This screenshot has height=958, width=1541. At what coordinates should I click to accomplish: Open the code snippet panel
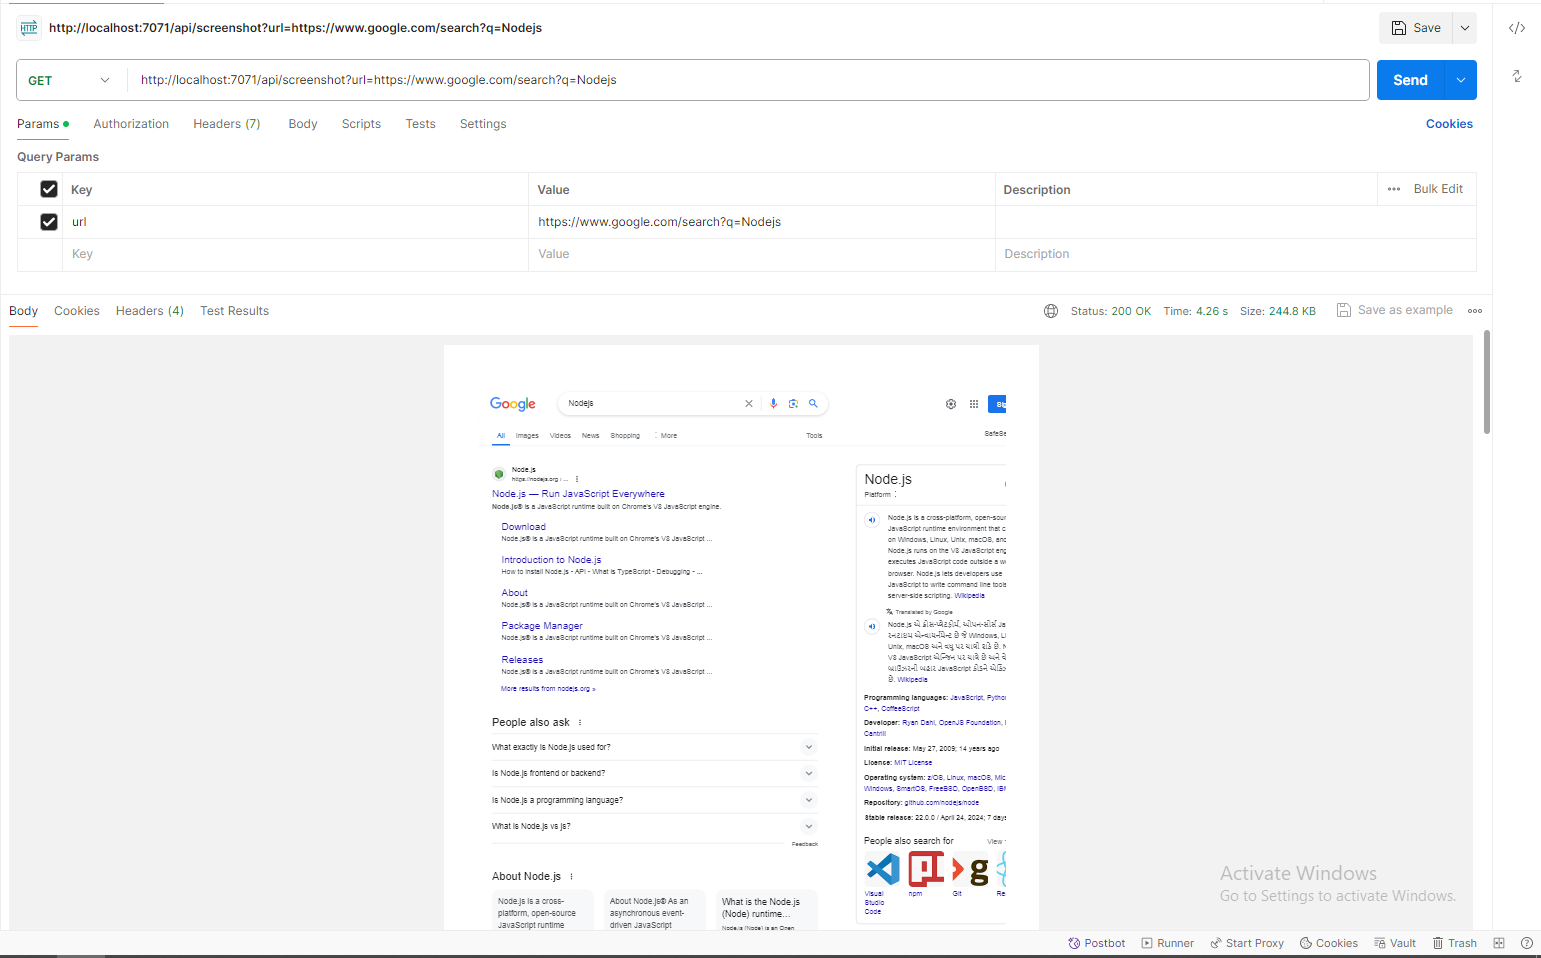[1516, 28]
